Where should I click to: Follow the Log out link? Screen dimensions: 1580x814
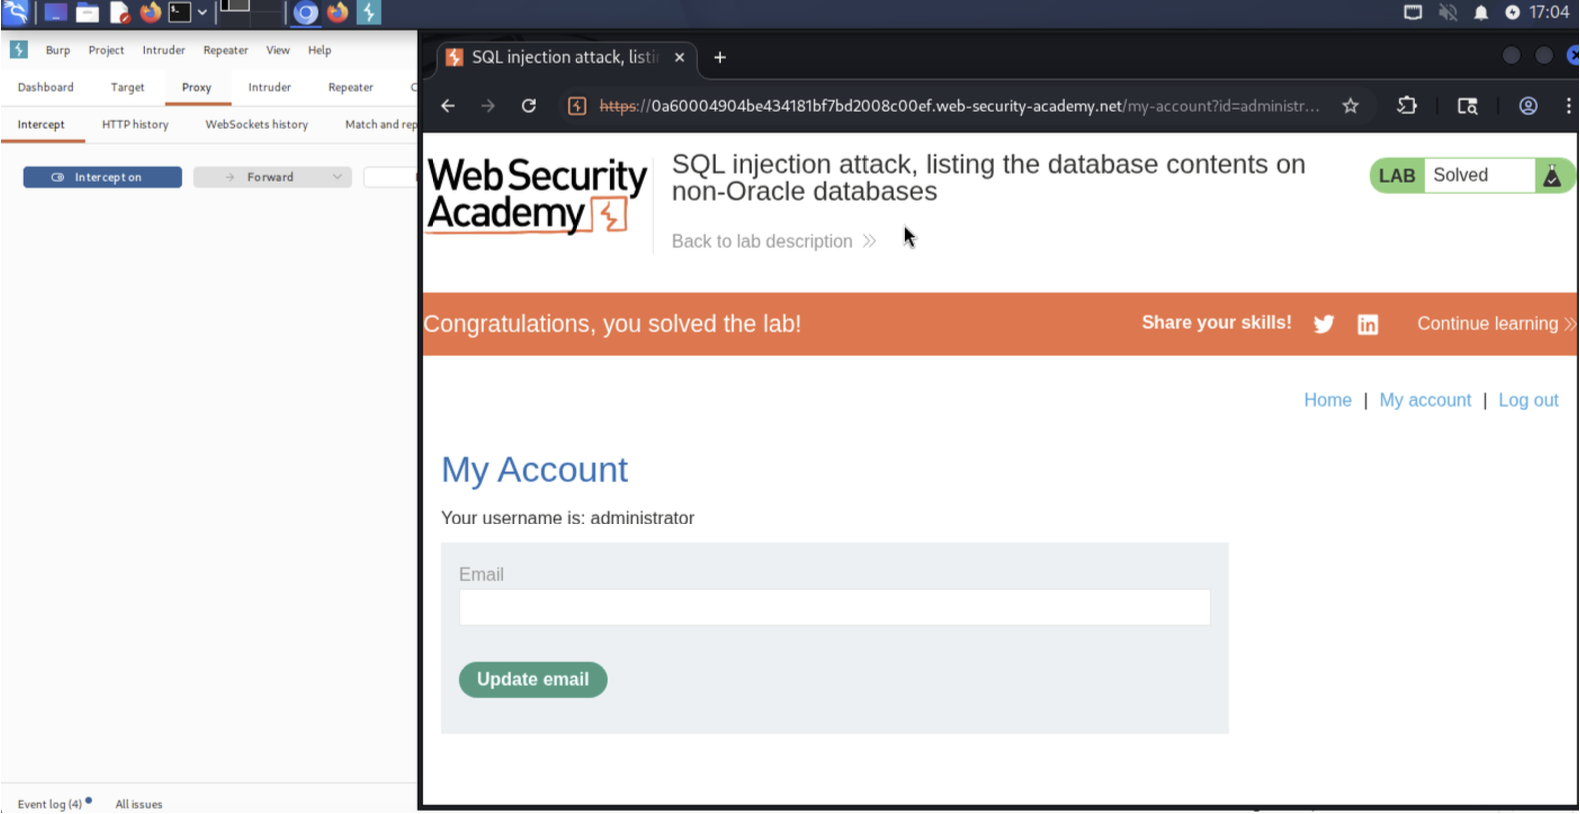(x=1527, y=400)
